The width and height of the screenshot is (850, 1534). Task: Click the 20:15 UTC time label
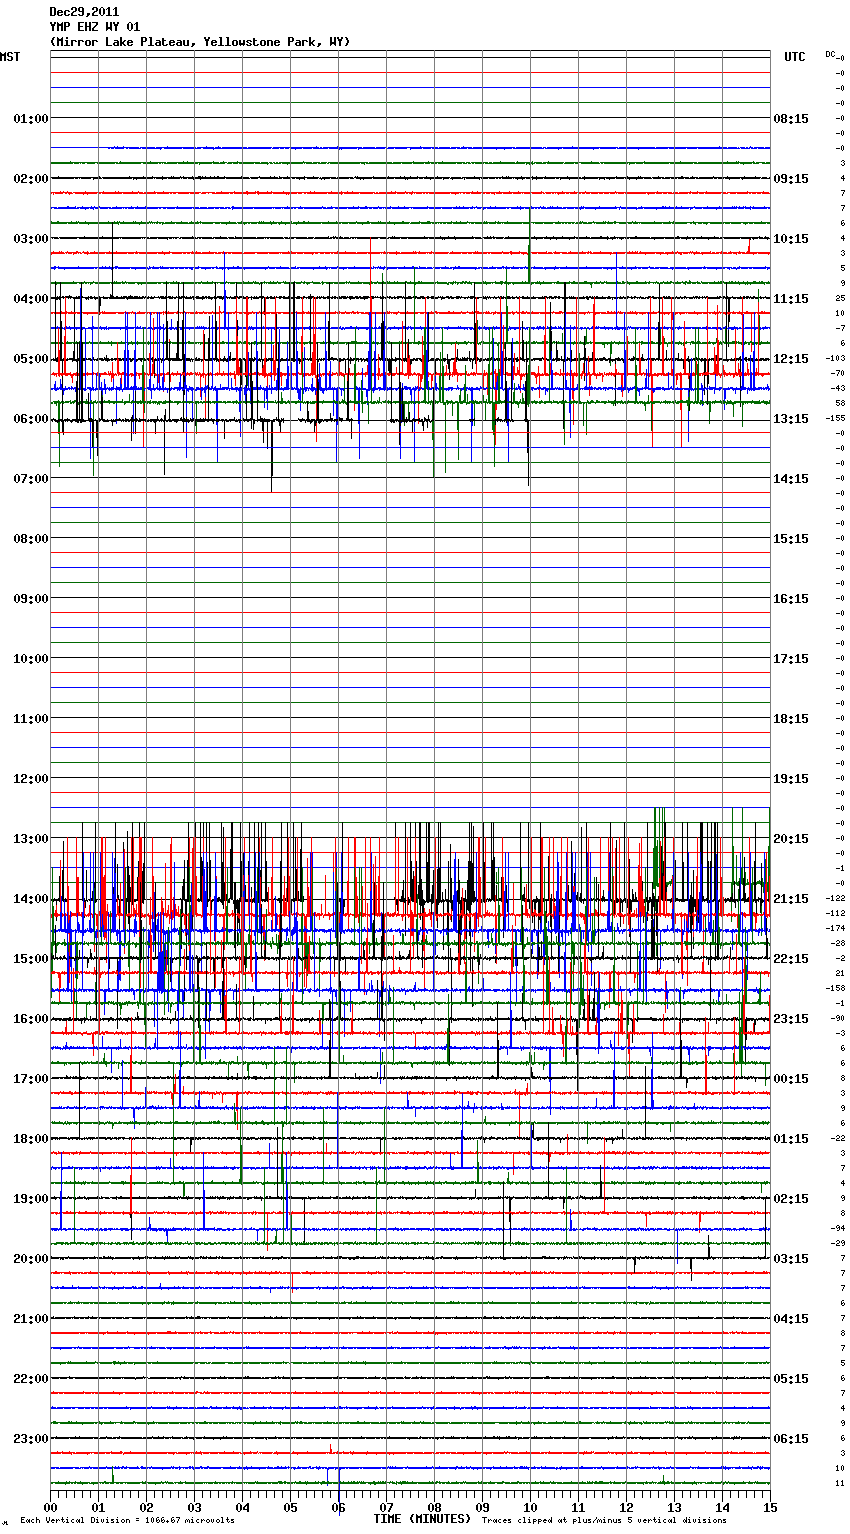click(x=791, y=839)
